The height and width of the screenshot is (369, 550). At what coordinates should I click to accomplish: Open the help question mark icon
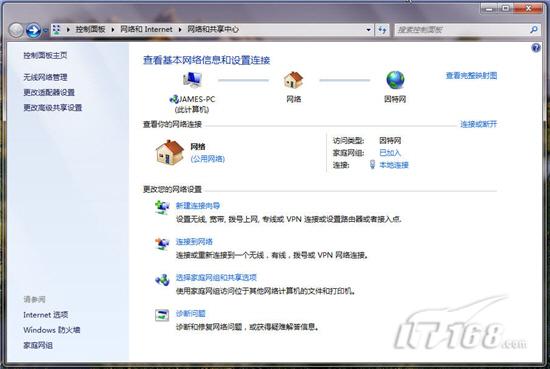click(x=536, y=48)
